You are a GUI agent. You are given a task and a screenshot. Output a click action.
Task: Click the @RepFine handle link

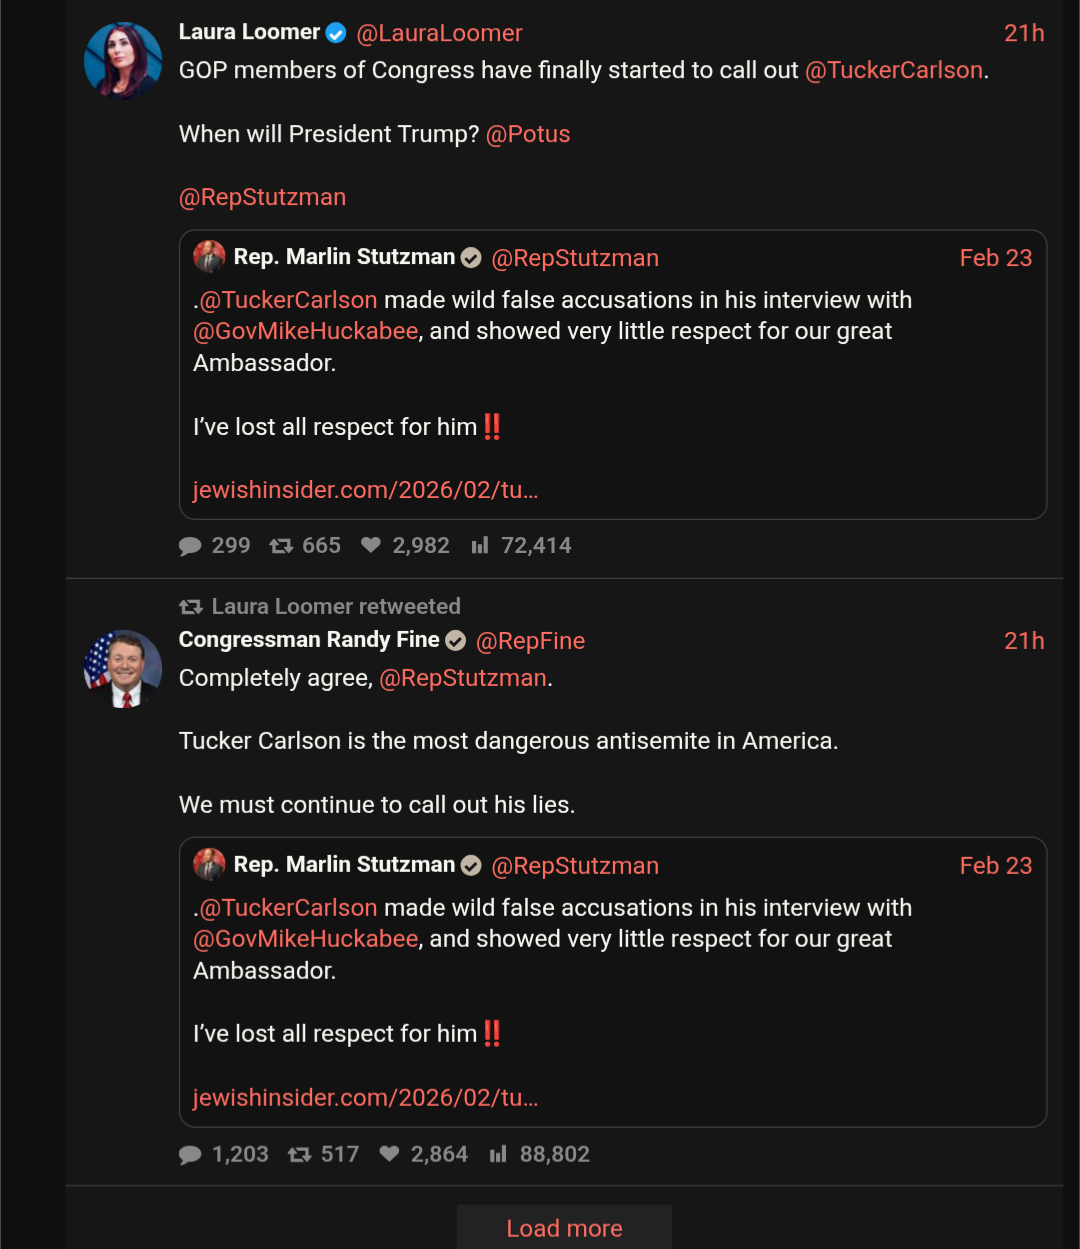(x=530, y=641)
